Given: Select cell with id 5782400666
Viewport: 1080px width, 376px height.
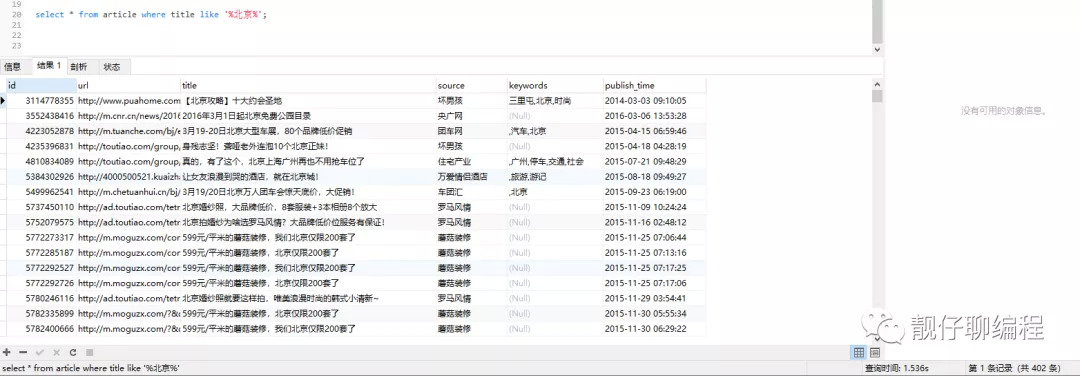Looking at the screenshot, I should coord(41,328).
